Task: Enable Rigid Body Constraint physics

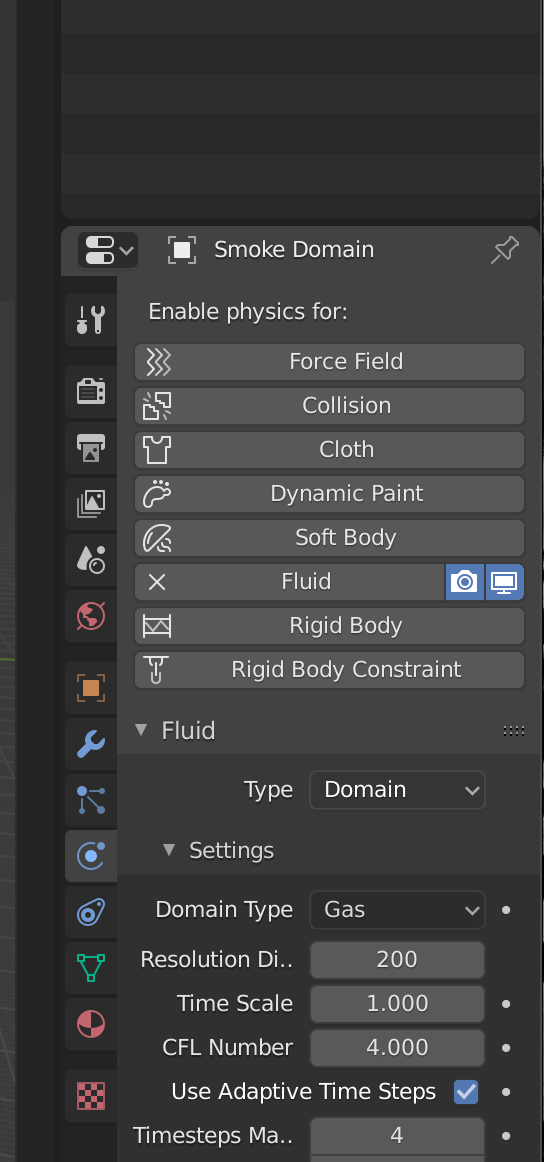Action: 329,670
